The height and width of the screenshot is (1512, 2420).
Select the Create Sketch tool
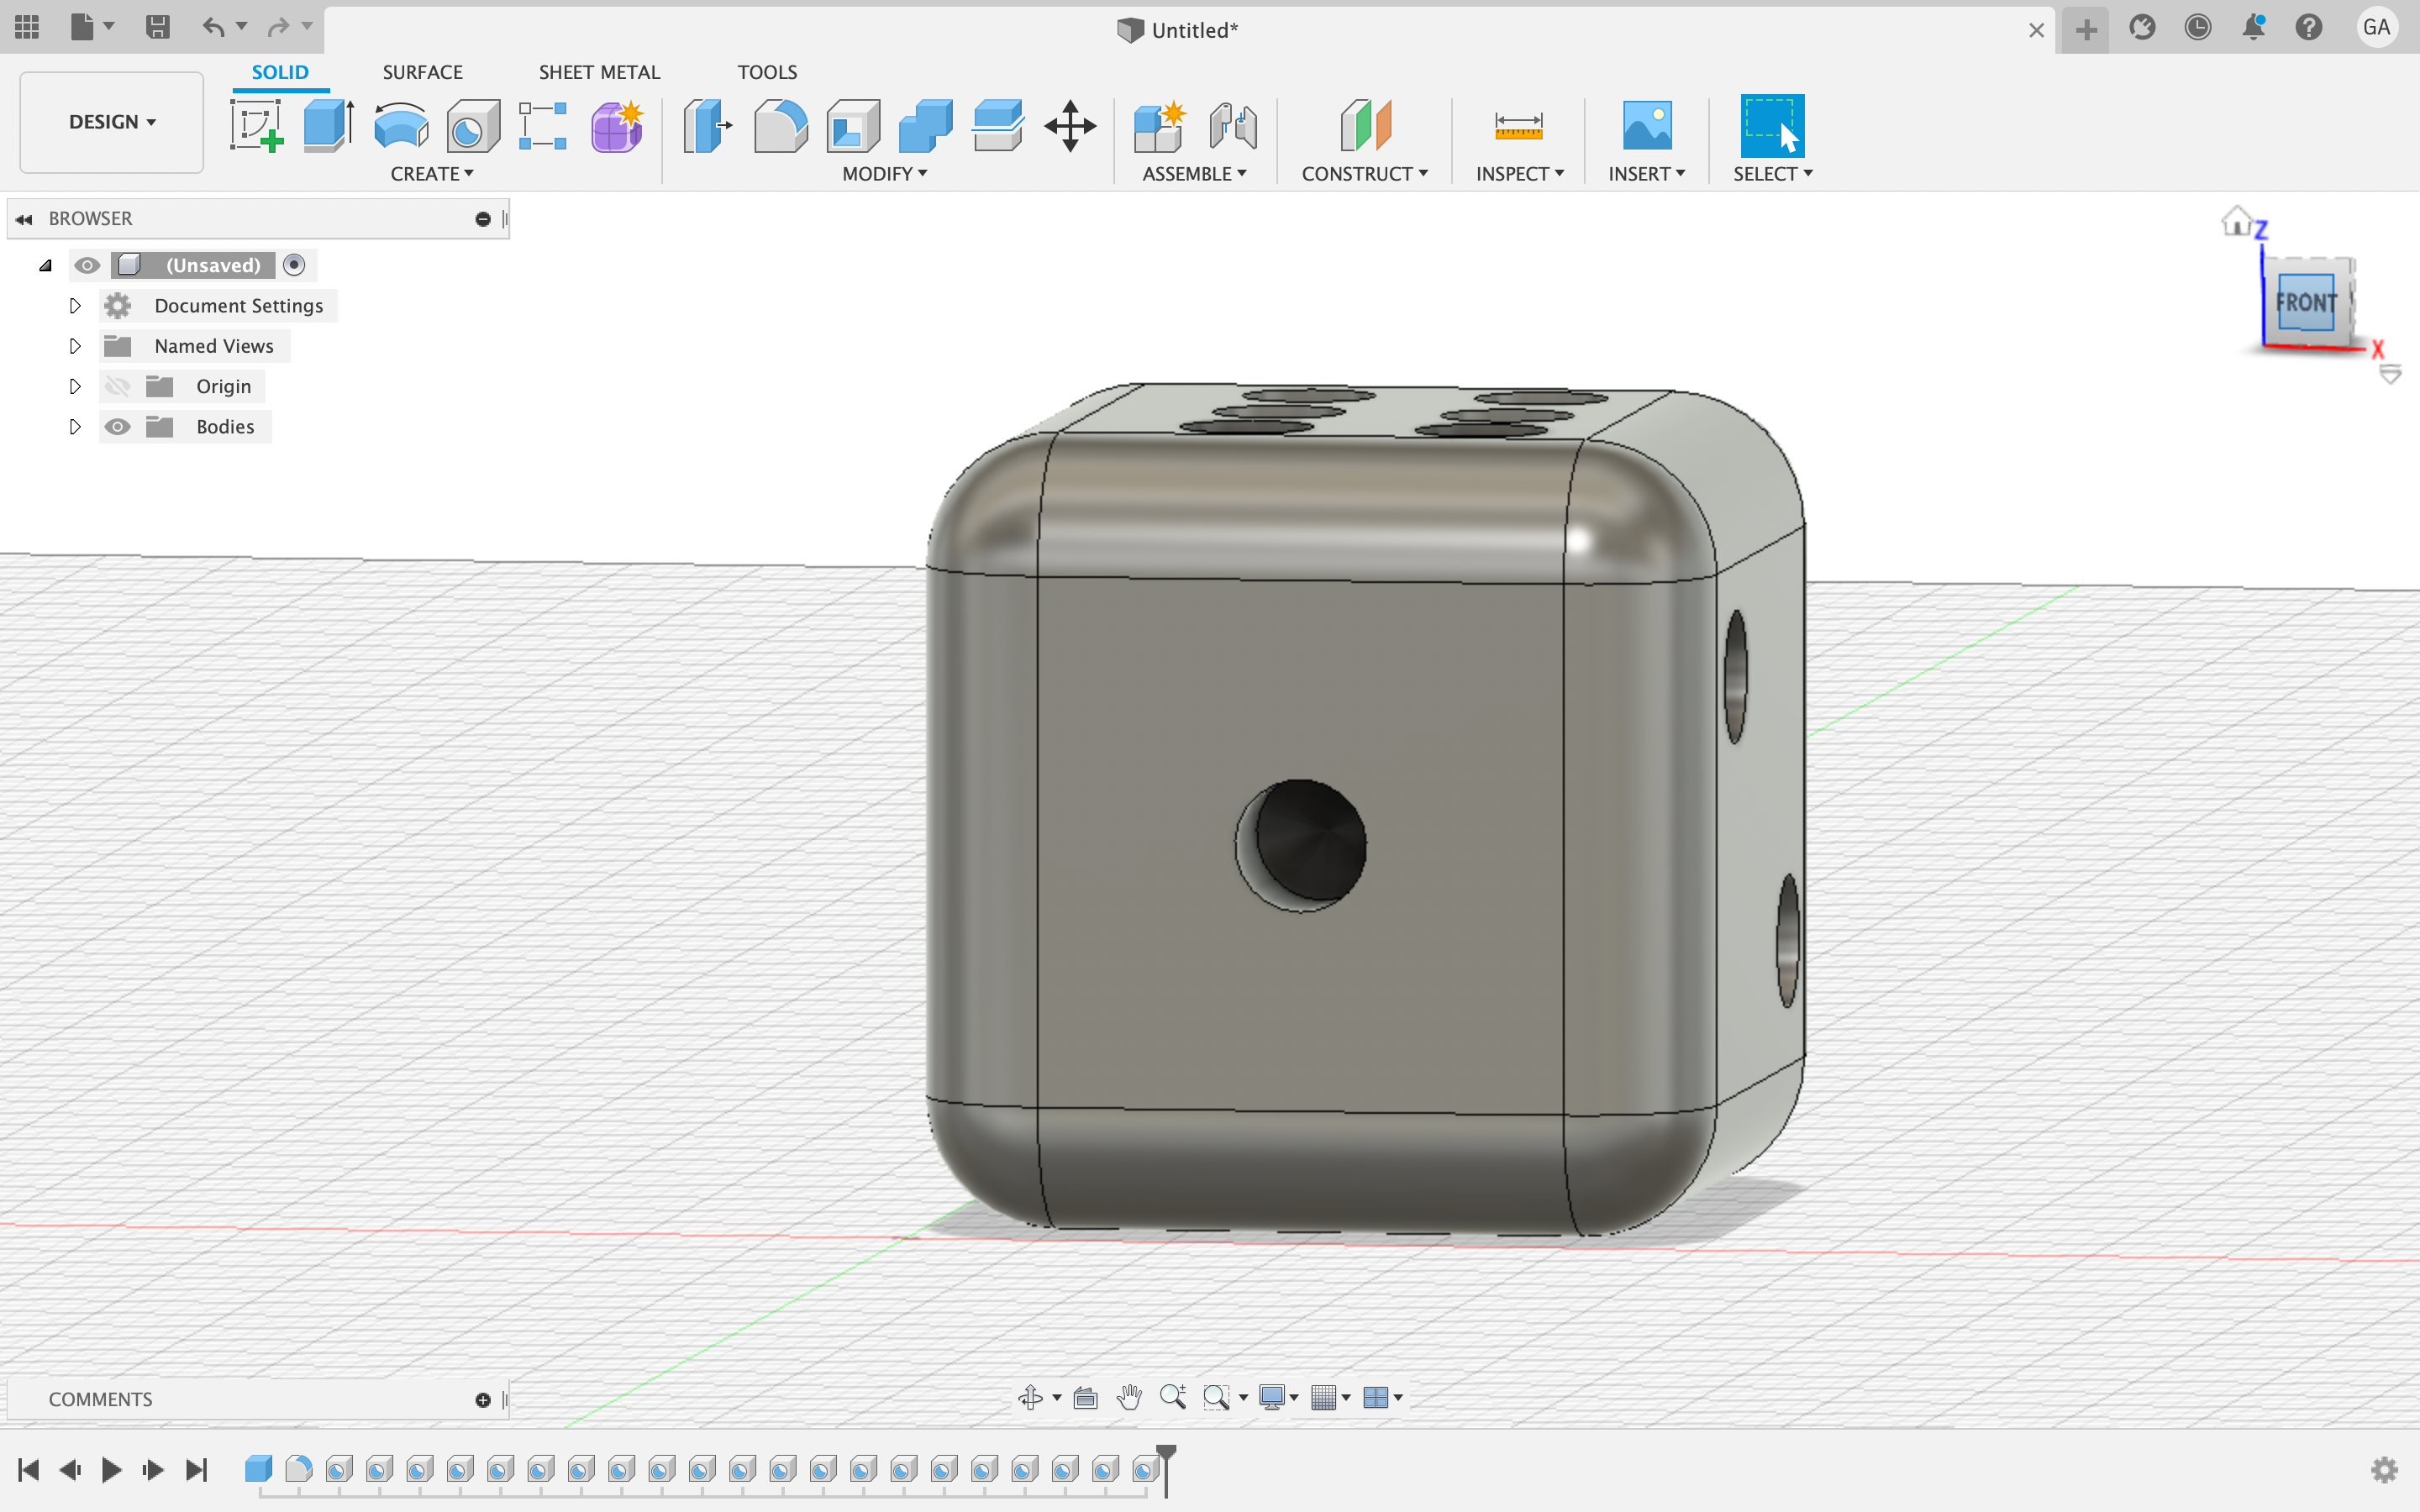[258, 126]
